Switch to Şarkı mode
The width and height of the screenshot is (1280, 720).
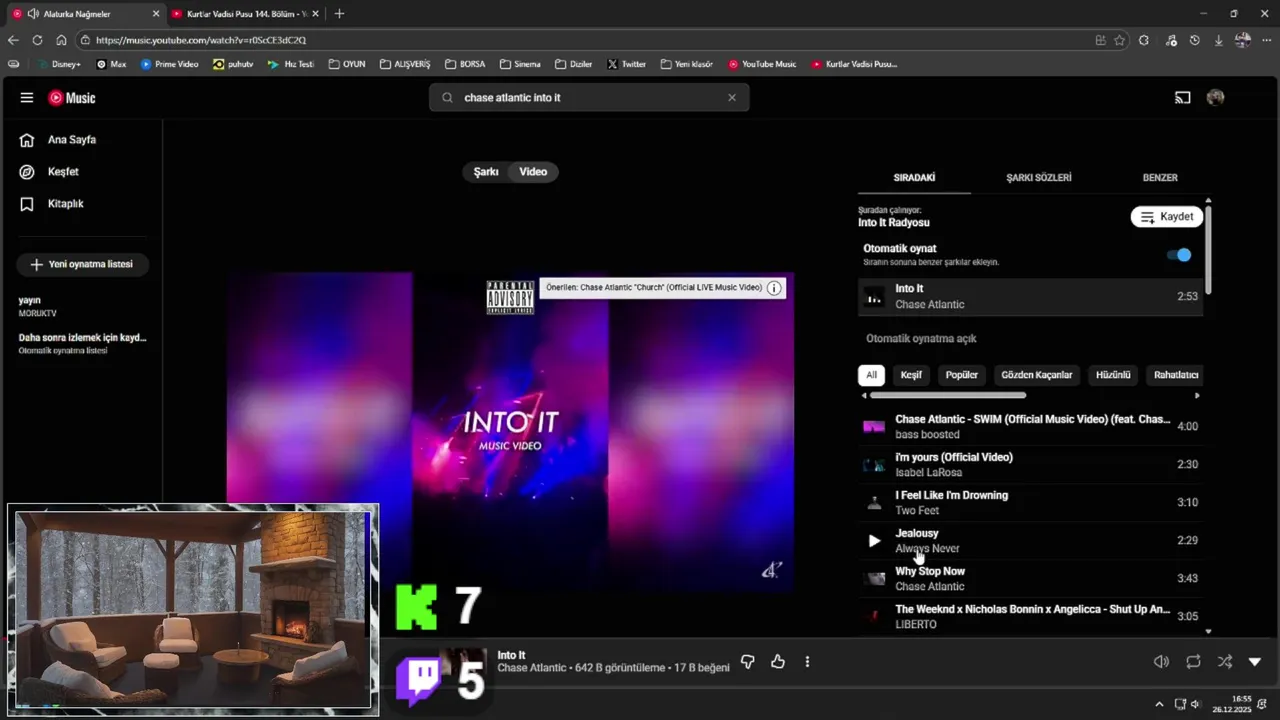(x=486, y=172)
